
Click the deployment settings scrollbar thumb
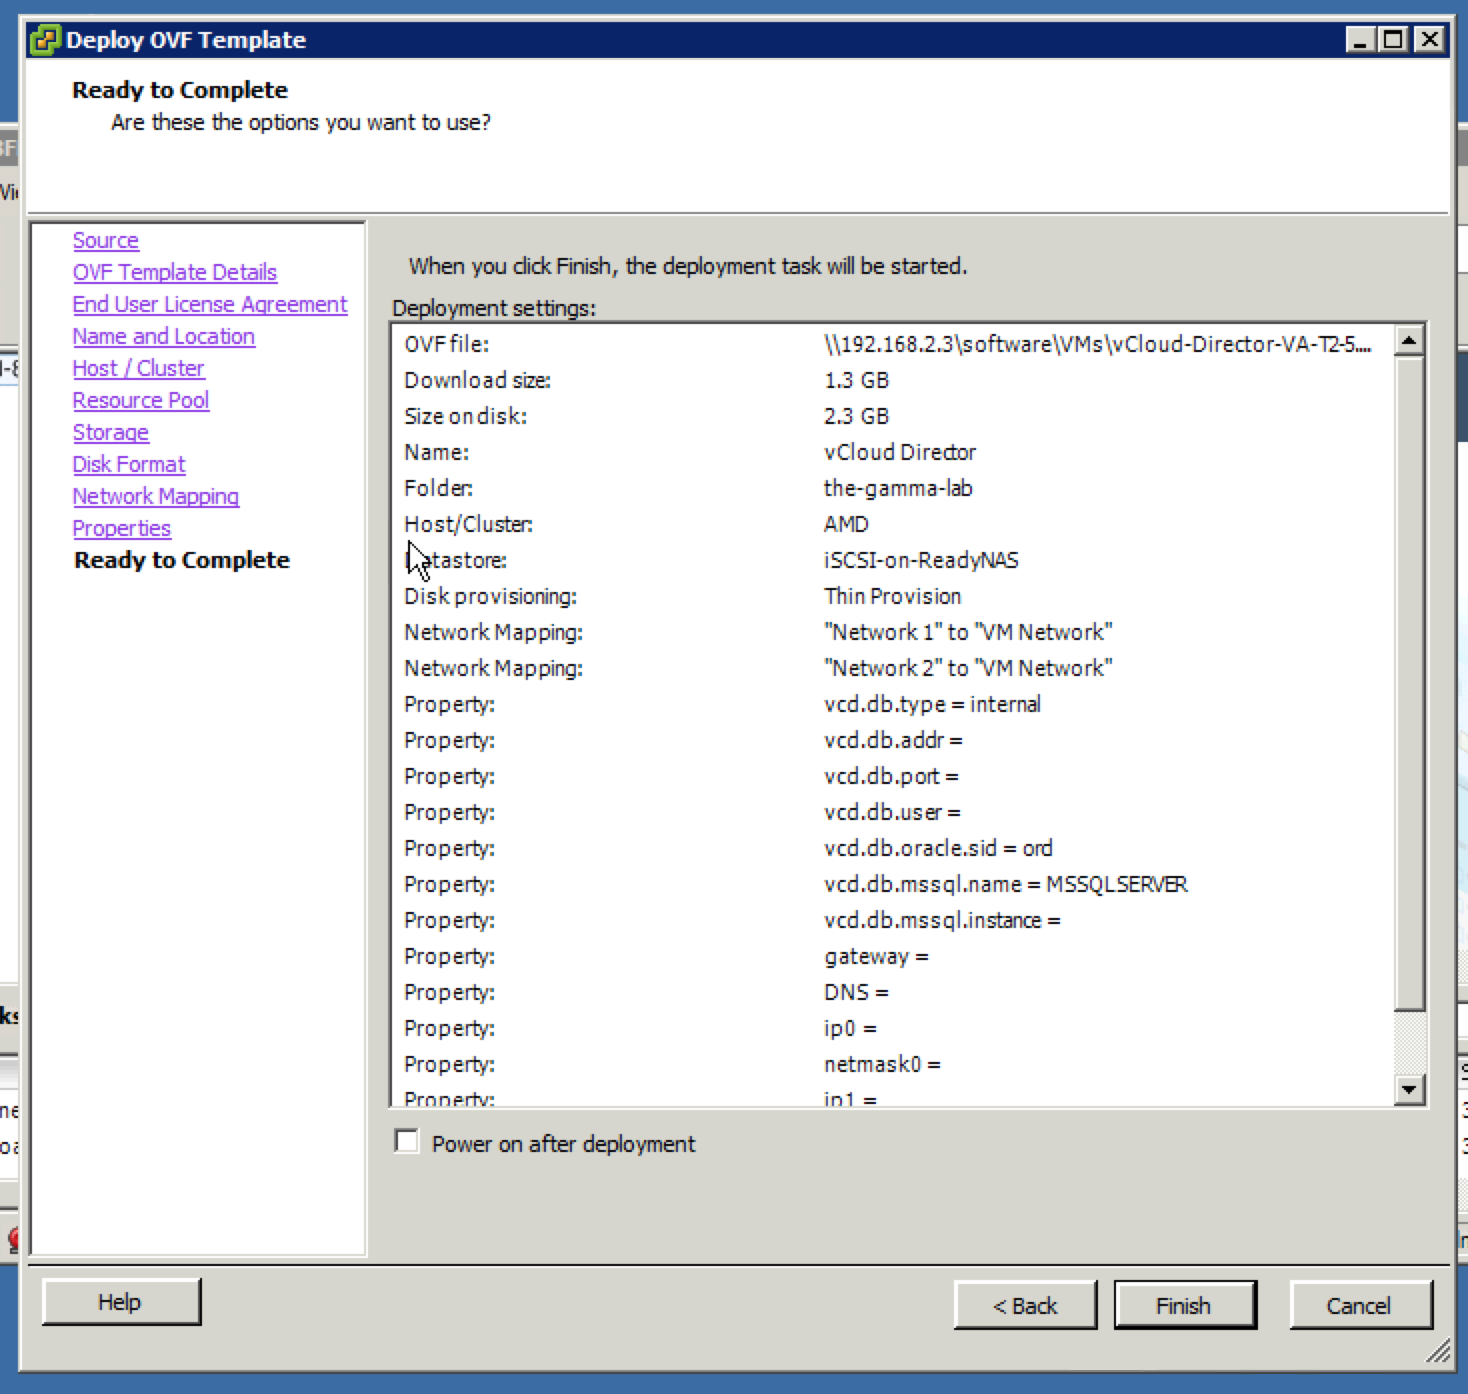click(1409, 680)
